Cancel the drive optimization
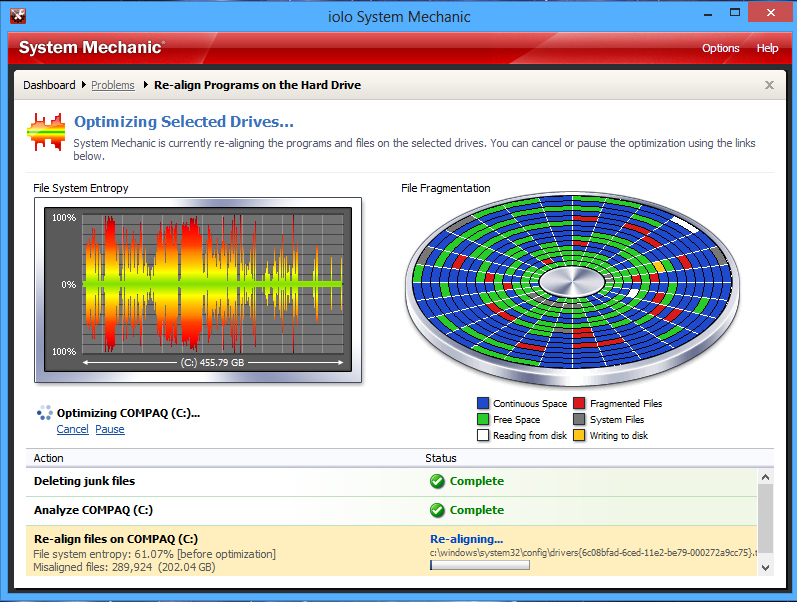 click(72, 429)
